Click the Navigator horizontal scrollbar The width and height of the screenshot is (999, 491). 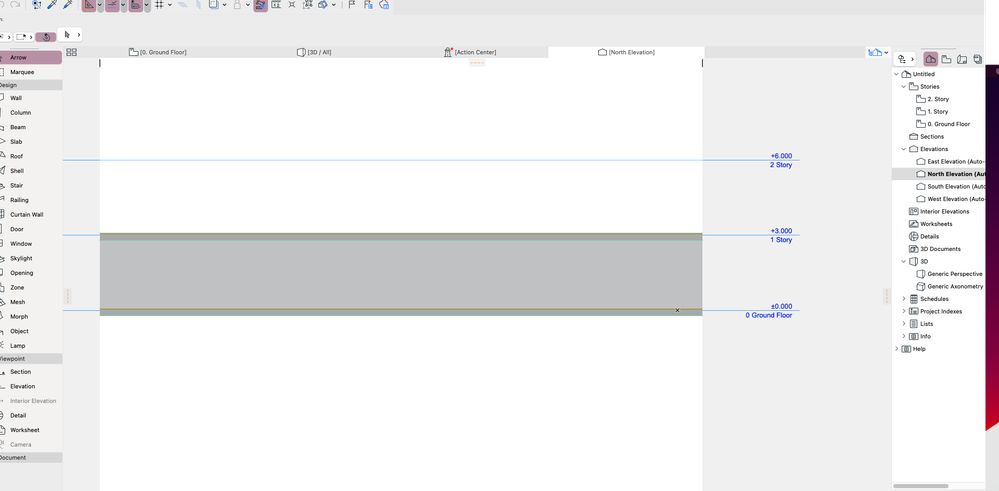pos(921,486)
